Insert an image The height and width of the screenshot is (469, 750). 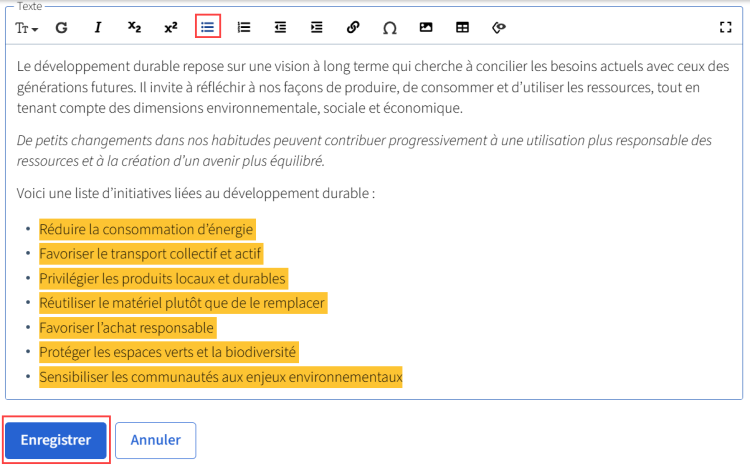pyautogui.click(x=426, y=28)
